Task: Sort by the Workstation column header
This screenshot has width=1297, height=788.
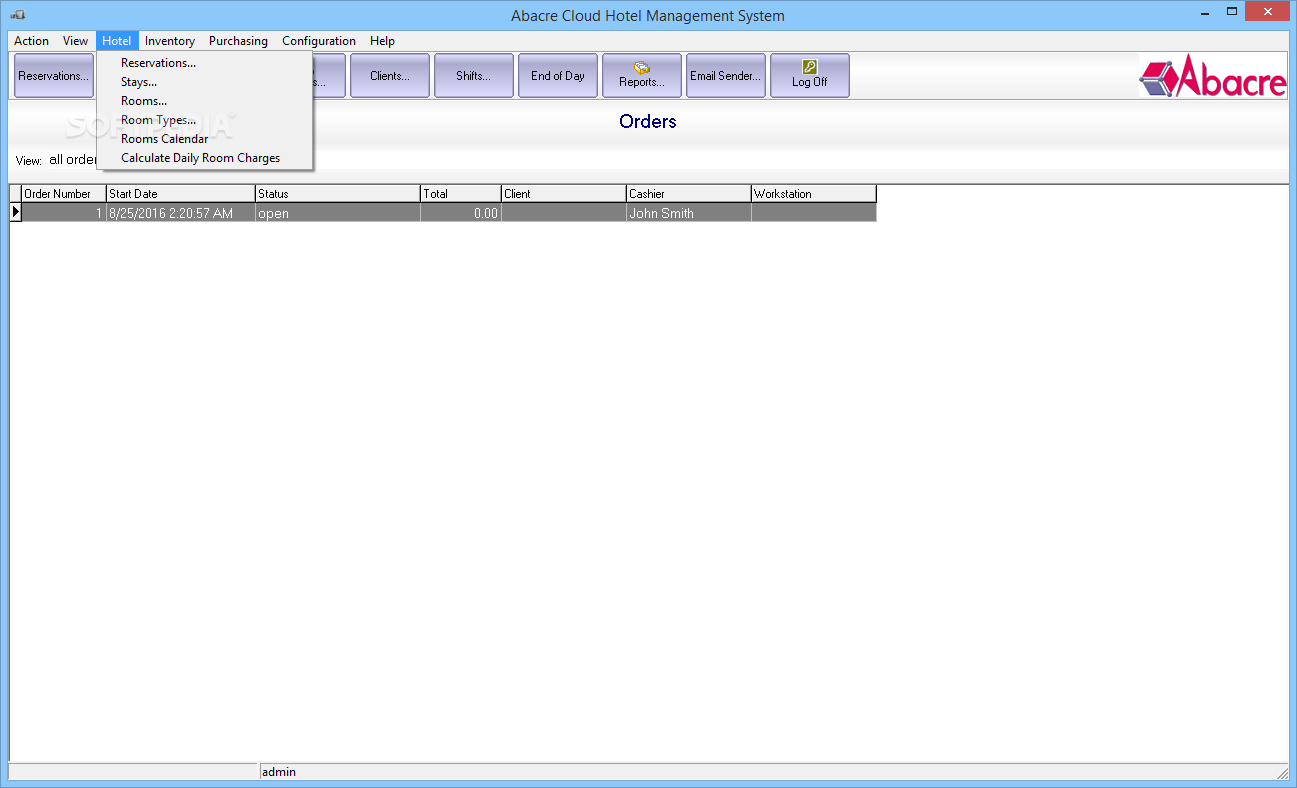Action: coord(814,194)
